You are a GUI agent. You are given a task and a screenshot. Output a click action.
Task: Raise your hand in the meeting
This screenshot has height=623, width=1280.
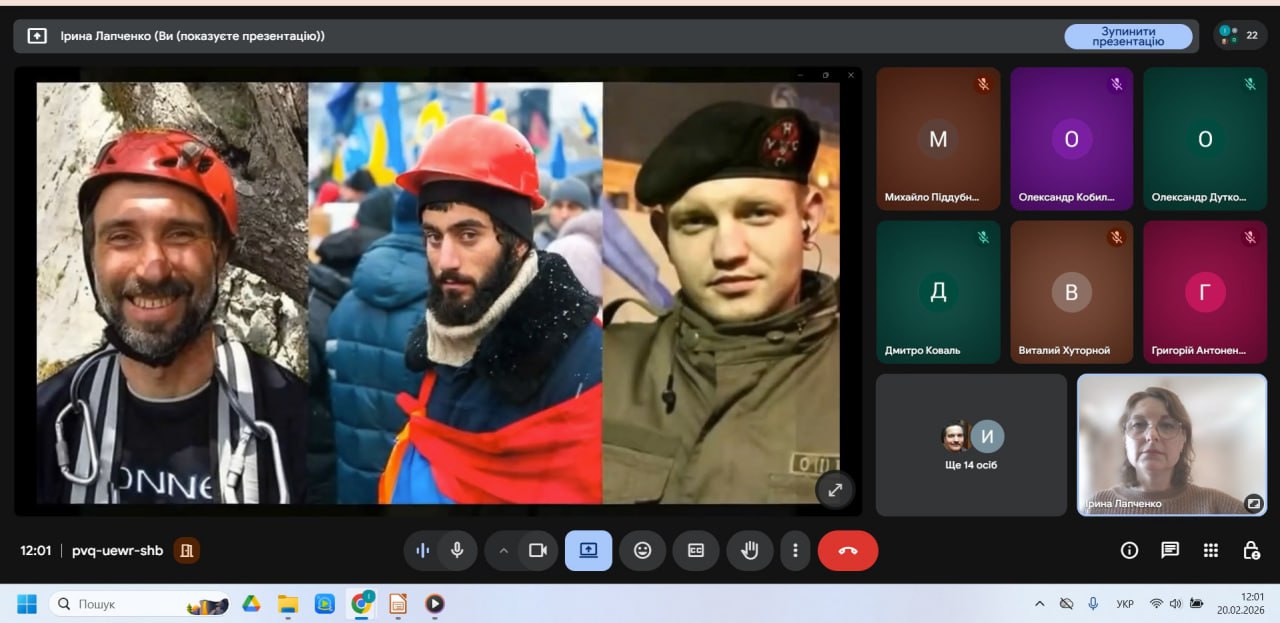coord(749,550)
